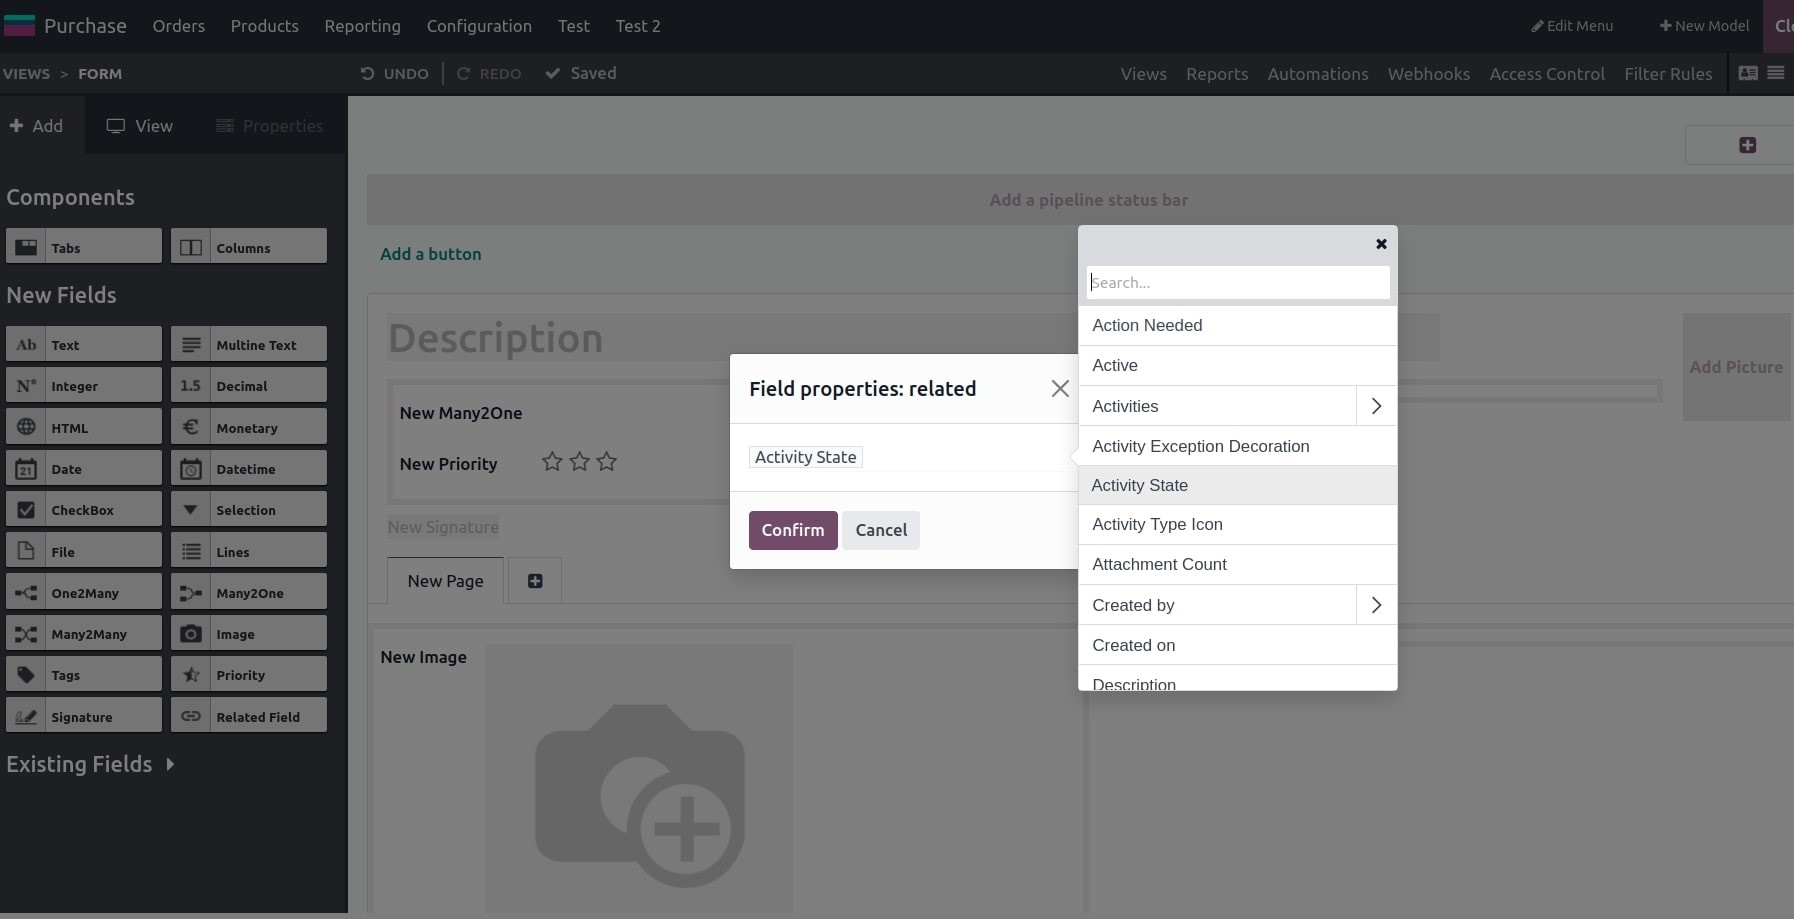This screenshot has width=1794, height=919.
Task: Pick the Related Field link icon
Action: coord(191,716)
